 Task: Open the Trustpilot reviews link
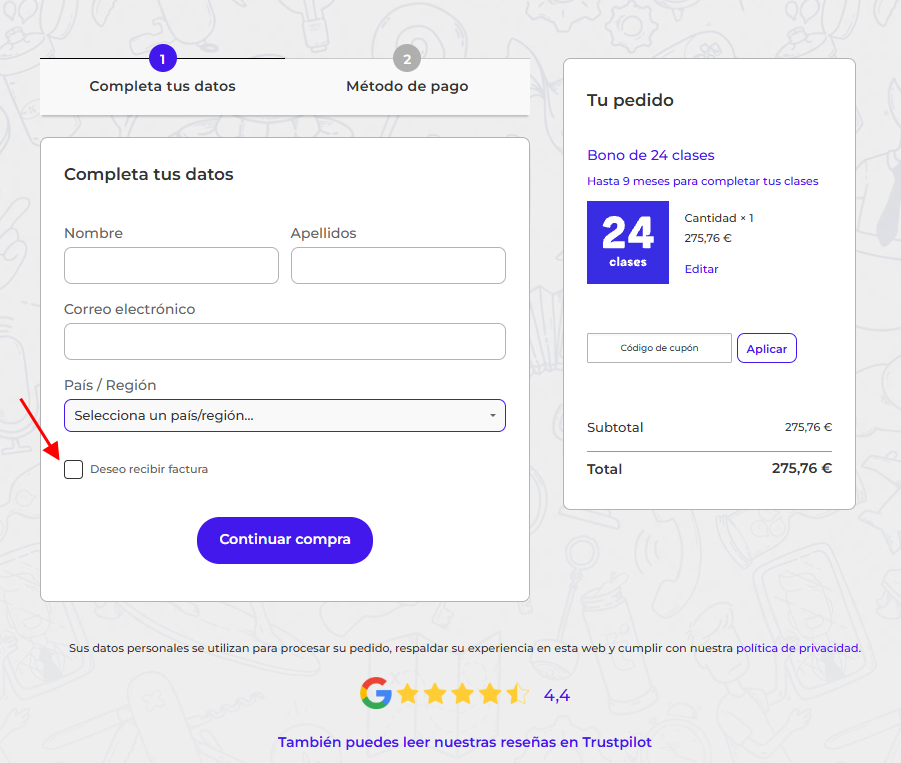pos(464,742)
